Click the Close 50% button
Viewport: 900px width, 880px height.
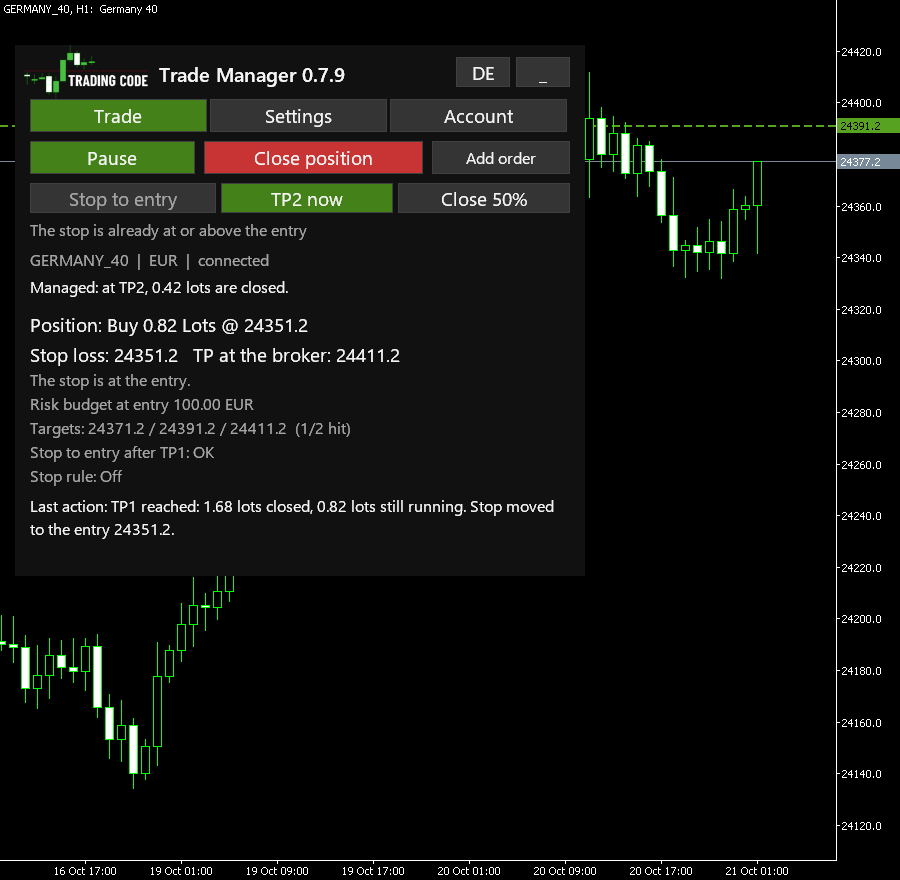point(484,199)
